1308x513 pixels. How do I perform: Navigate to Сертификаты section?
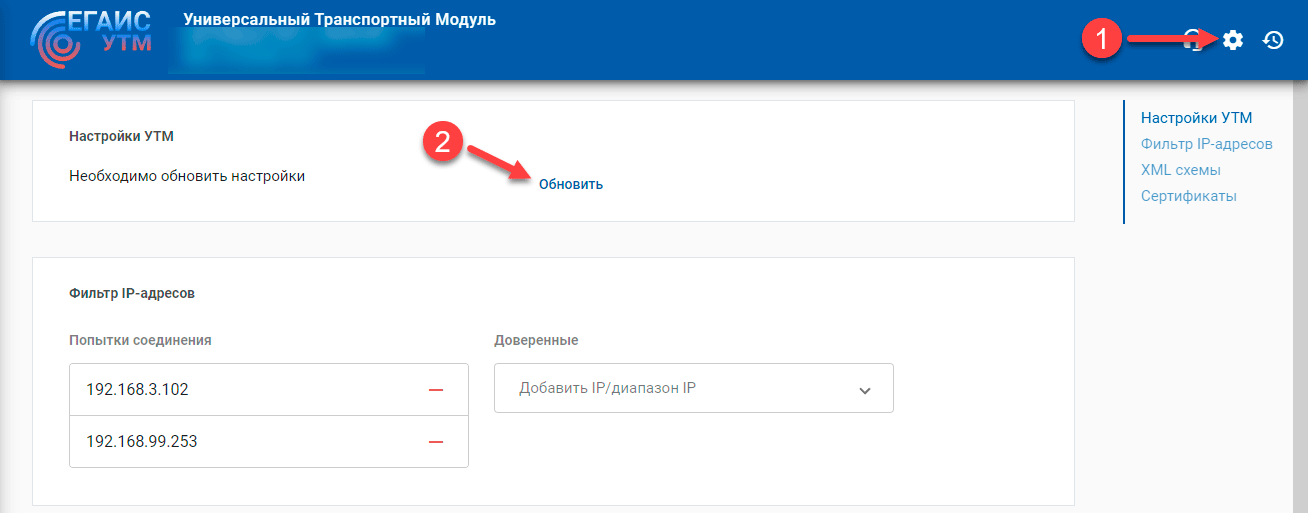tap(1188, 196)
